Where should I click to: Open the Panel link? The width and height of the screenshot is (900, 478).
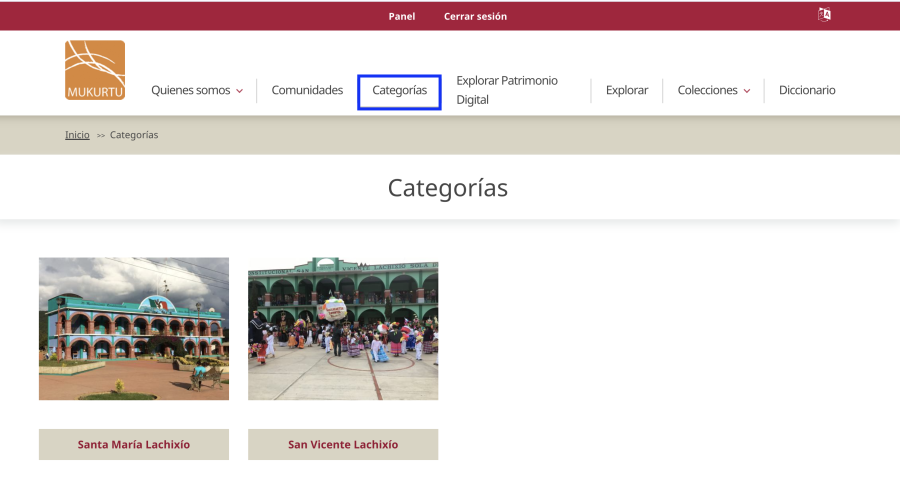coord(402,16)
